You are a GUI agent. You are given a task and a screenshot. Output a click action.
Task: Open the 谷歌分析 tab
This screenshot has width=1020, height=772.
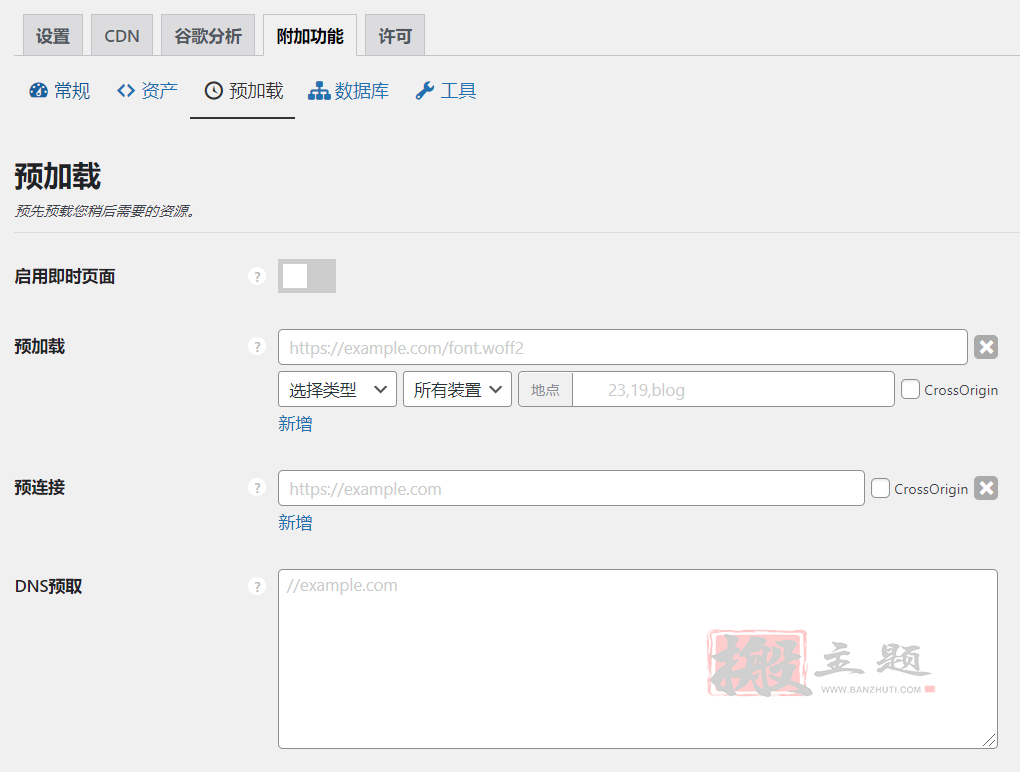(208, 36)
